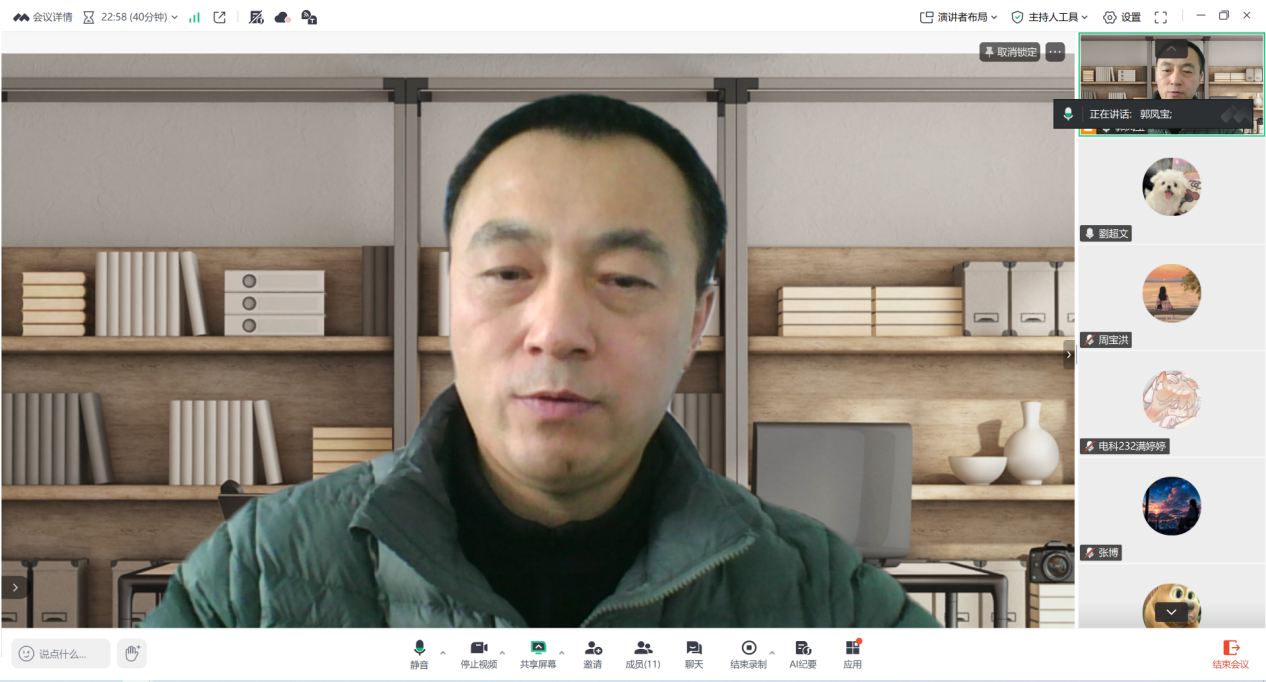Open the 邀请 (invite) icon
1266x682 pixels.
593,653
